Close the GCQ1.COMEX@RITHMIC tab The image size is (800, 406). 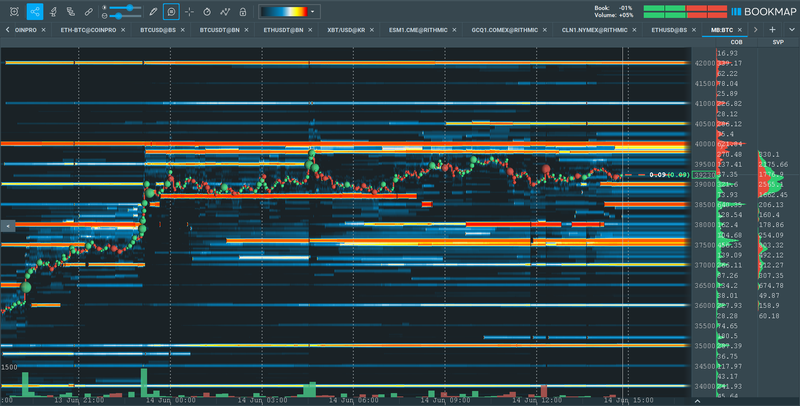[x=544, y=30]
